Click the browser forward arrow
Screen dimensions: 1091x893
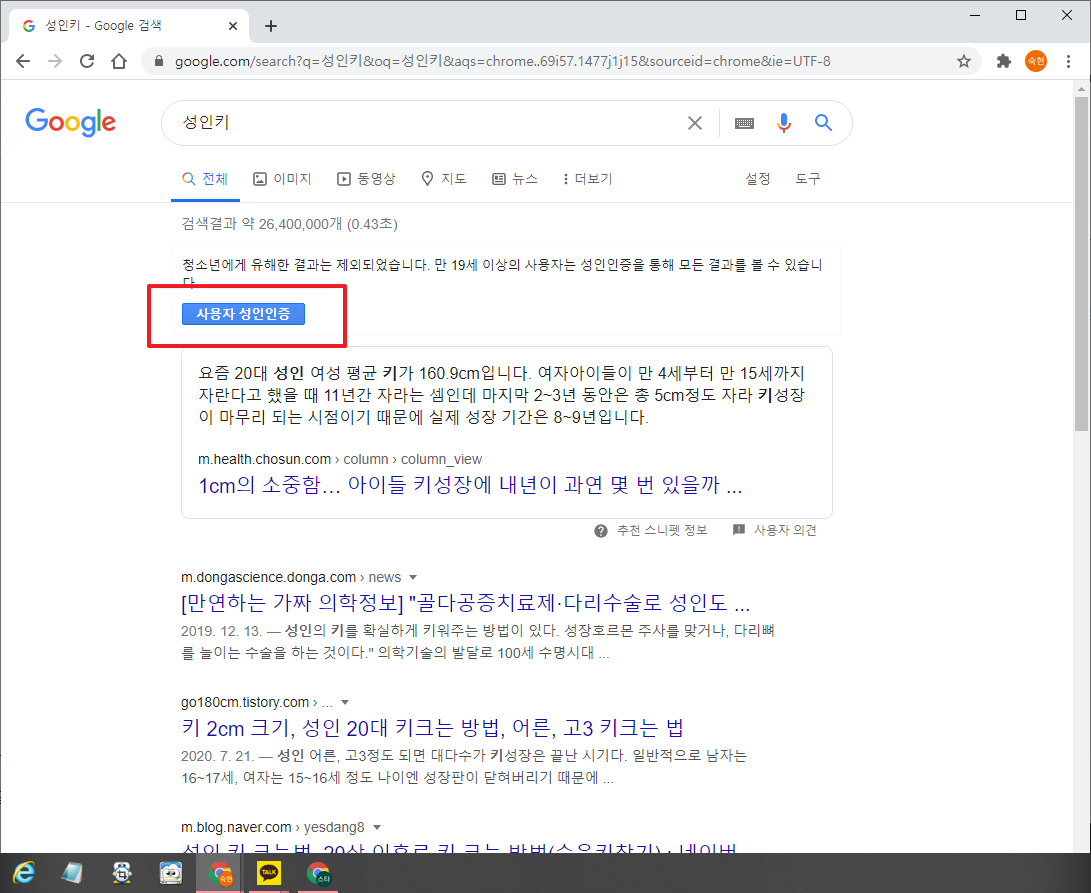tap(55, 61)
